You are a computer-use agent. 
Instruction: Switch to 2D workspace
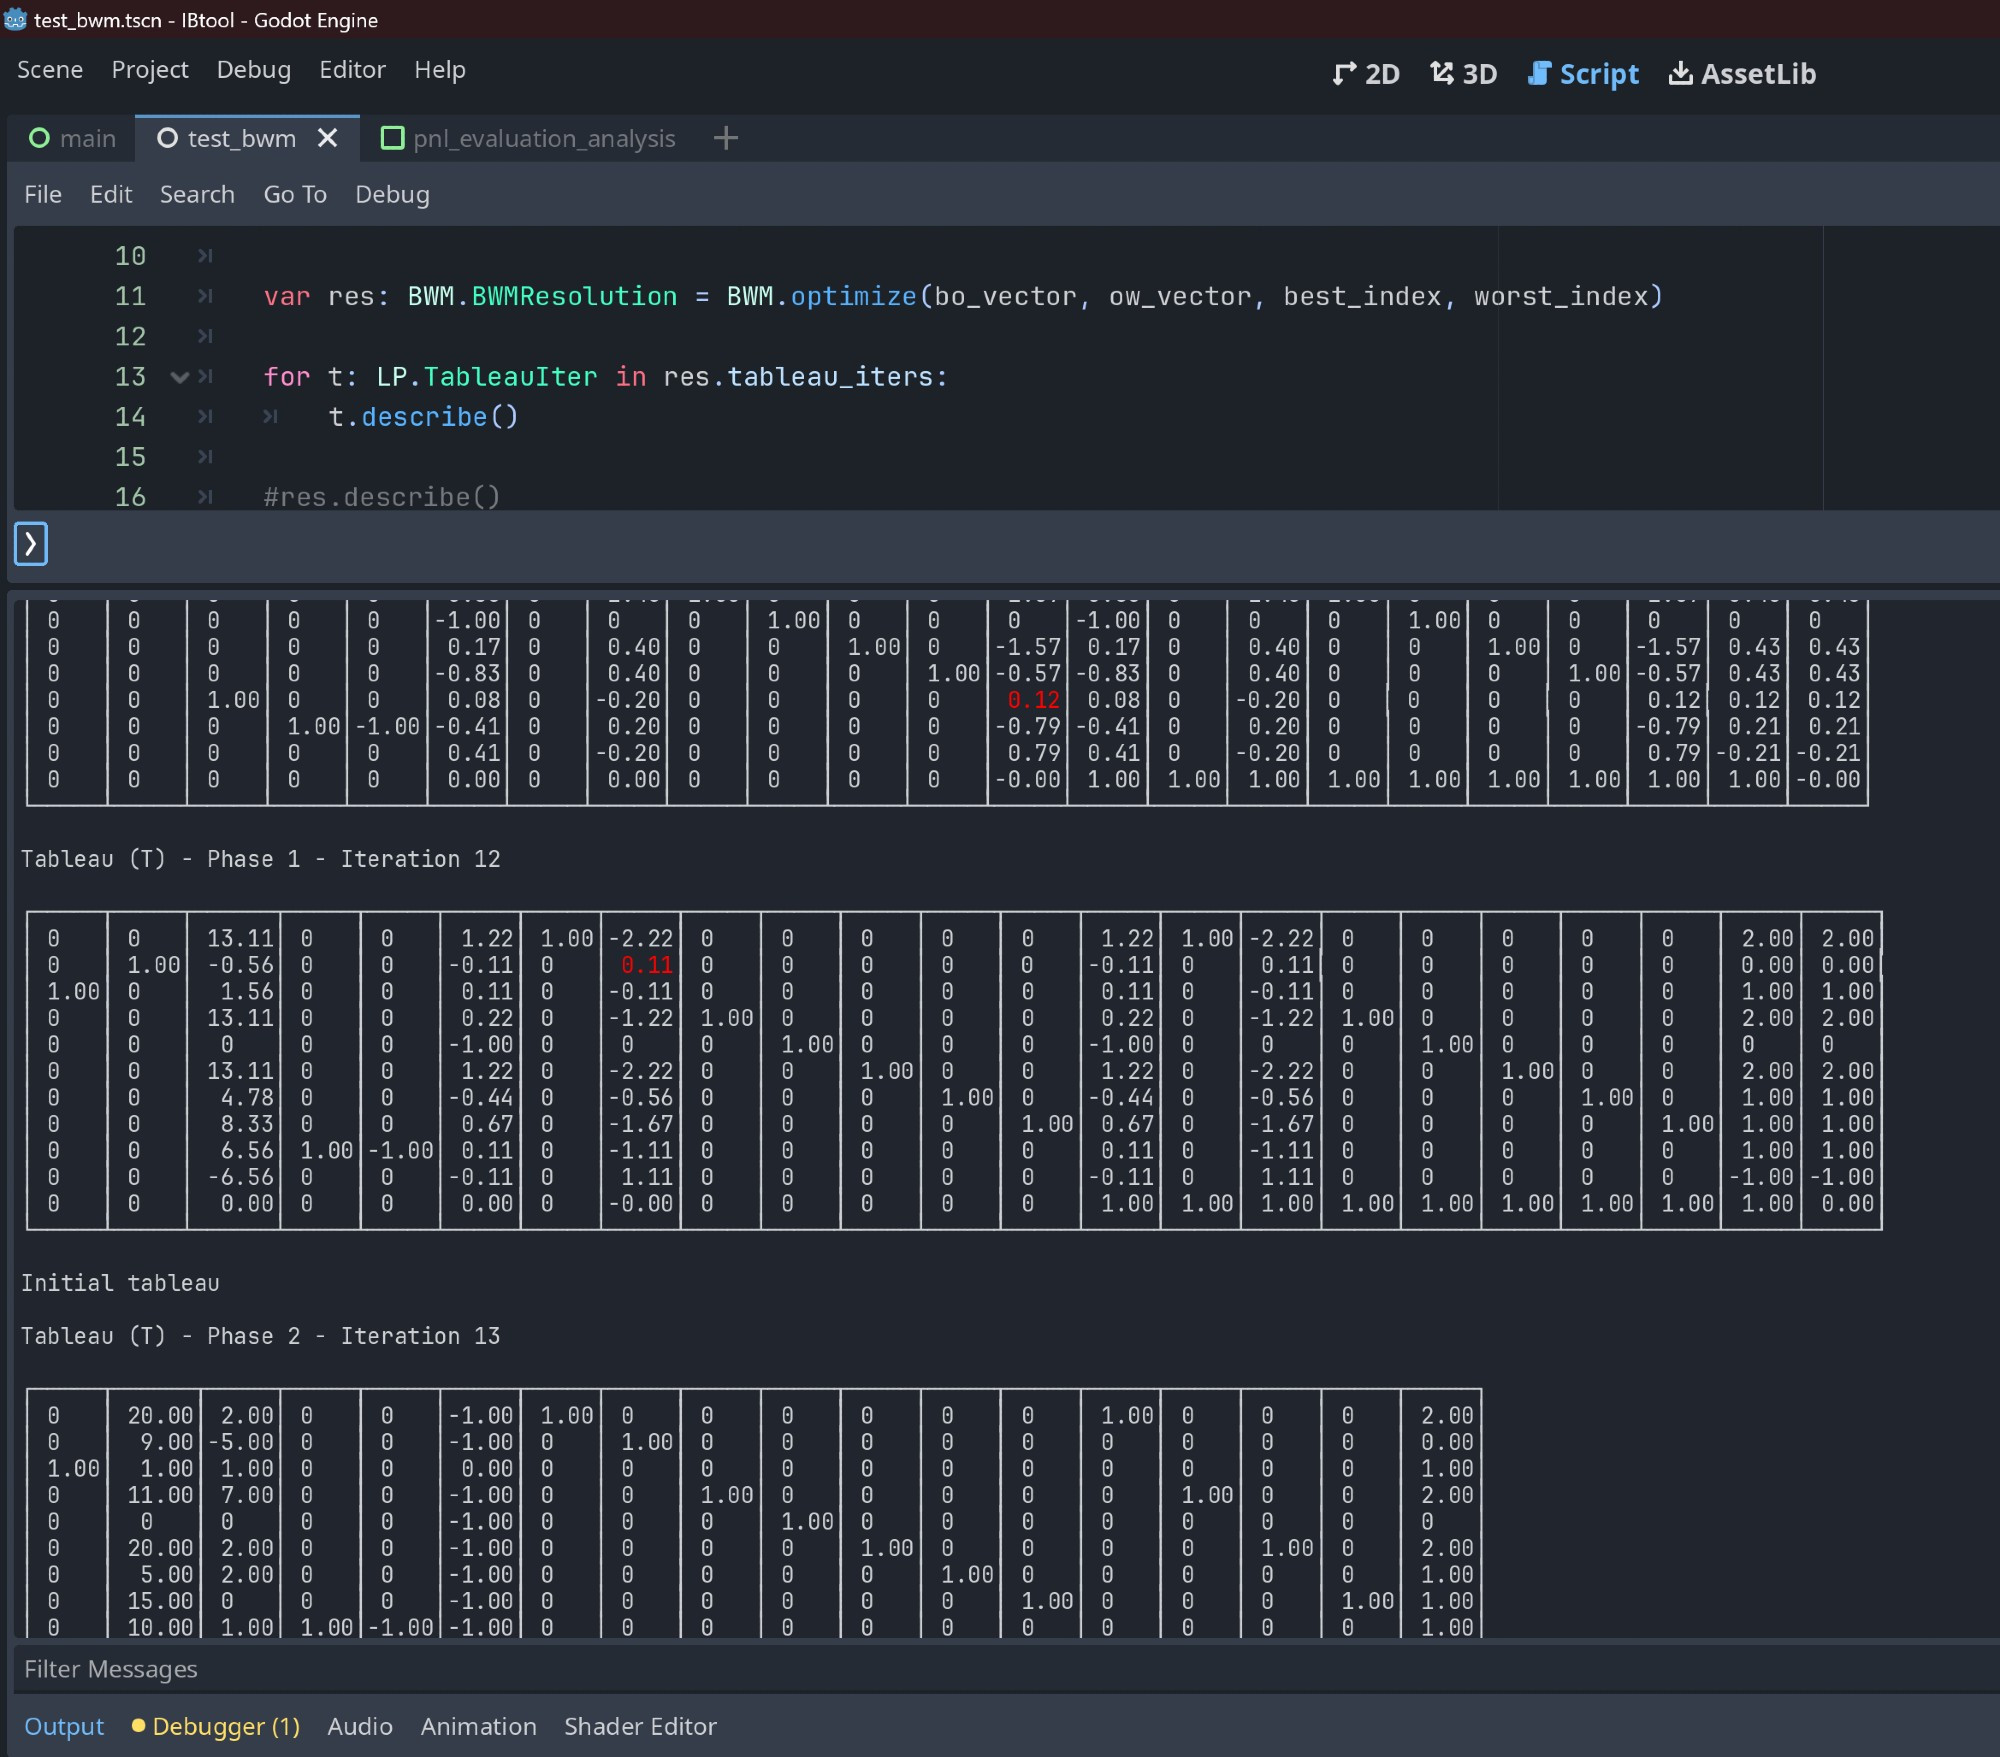1366,74
